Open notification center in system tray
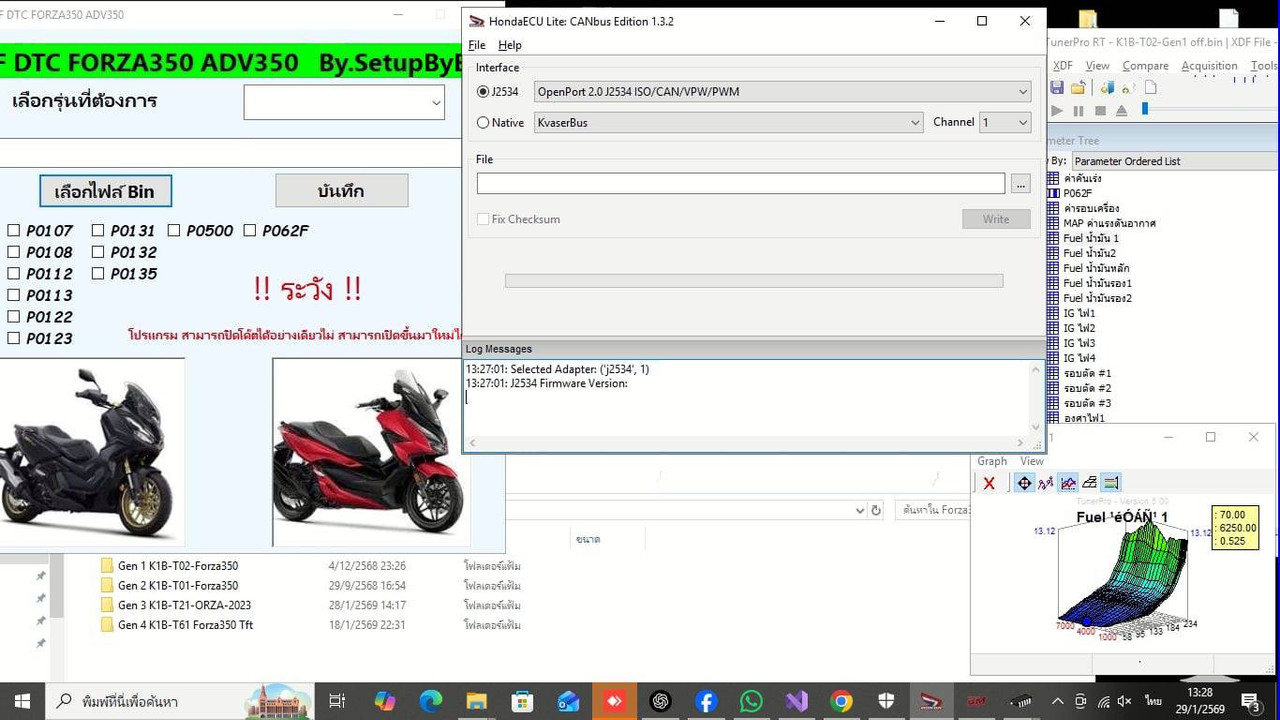The height and width of the screenshot is (720, 1280). 1250,701
